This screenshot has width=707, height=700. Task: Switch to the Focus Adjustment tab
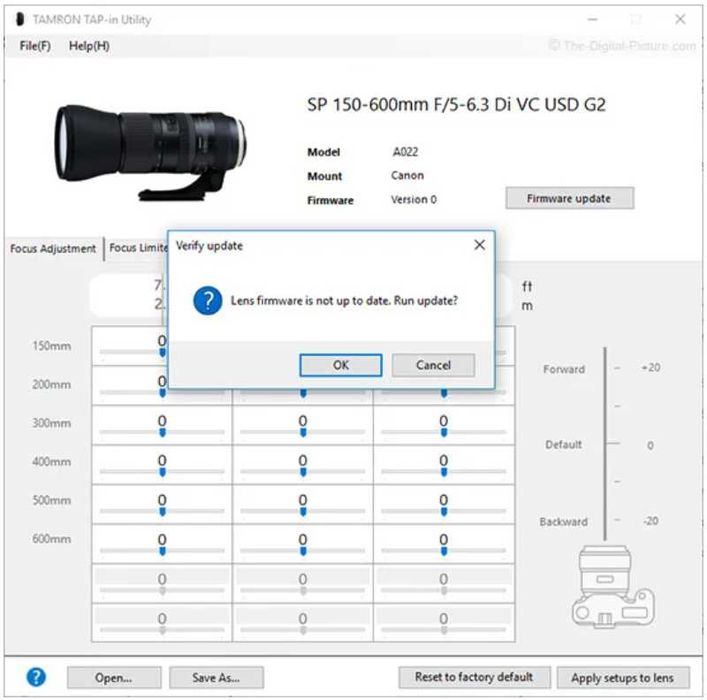(x=53, y=249)
